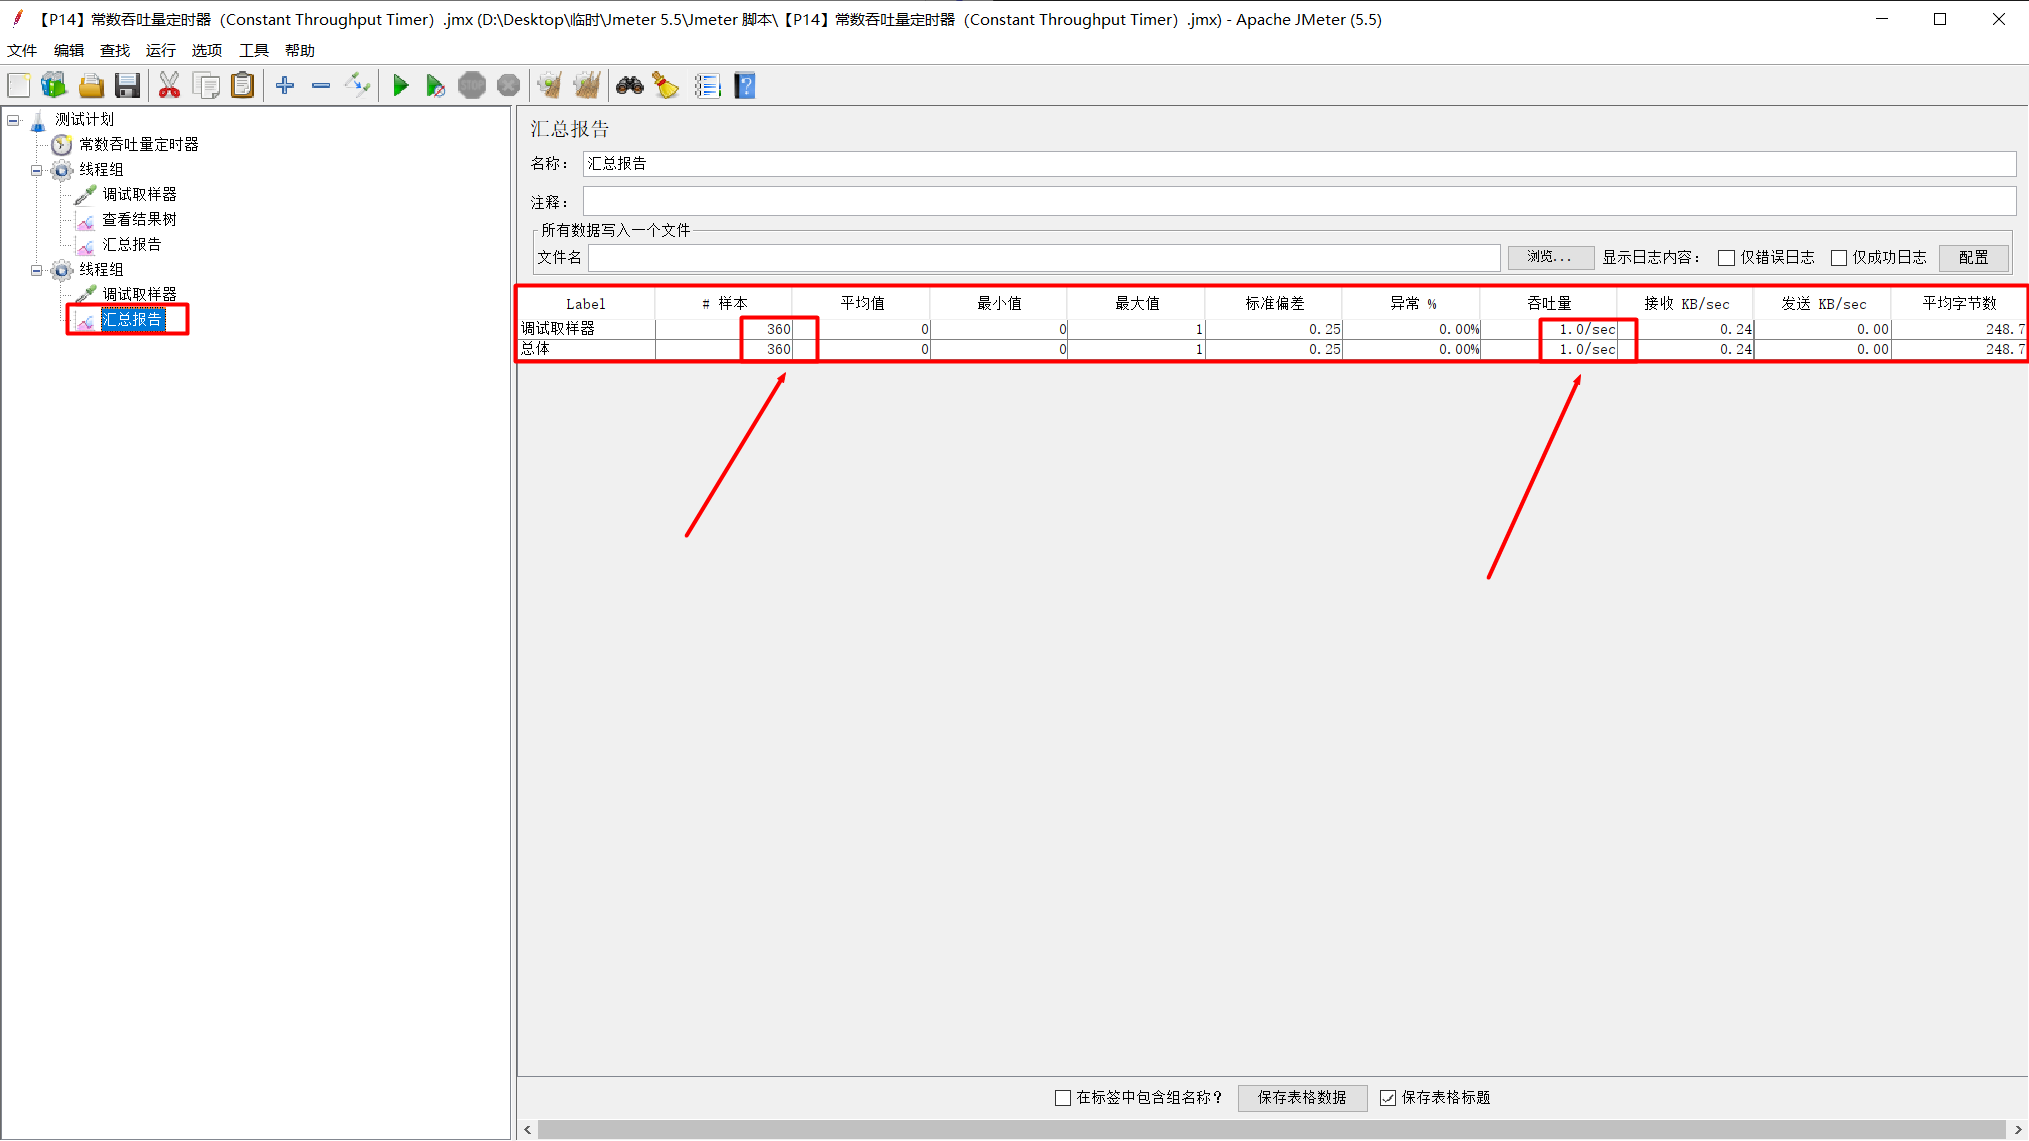
Task: Click the Cut scissors toolbar icon
Action: [169, 86]
